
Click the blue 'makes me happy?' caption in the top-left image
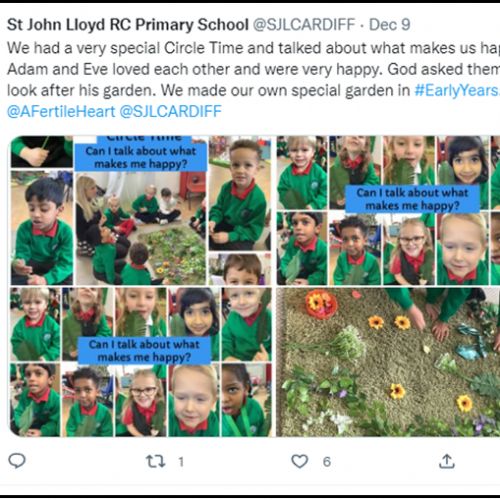[x=140, y=157]
